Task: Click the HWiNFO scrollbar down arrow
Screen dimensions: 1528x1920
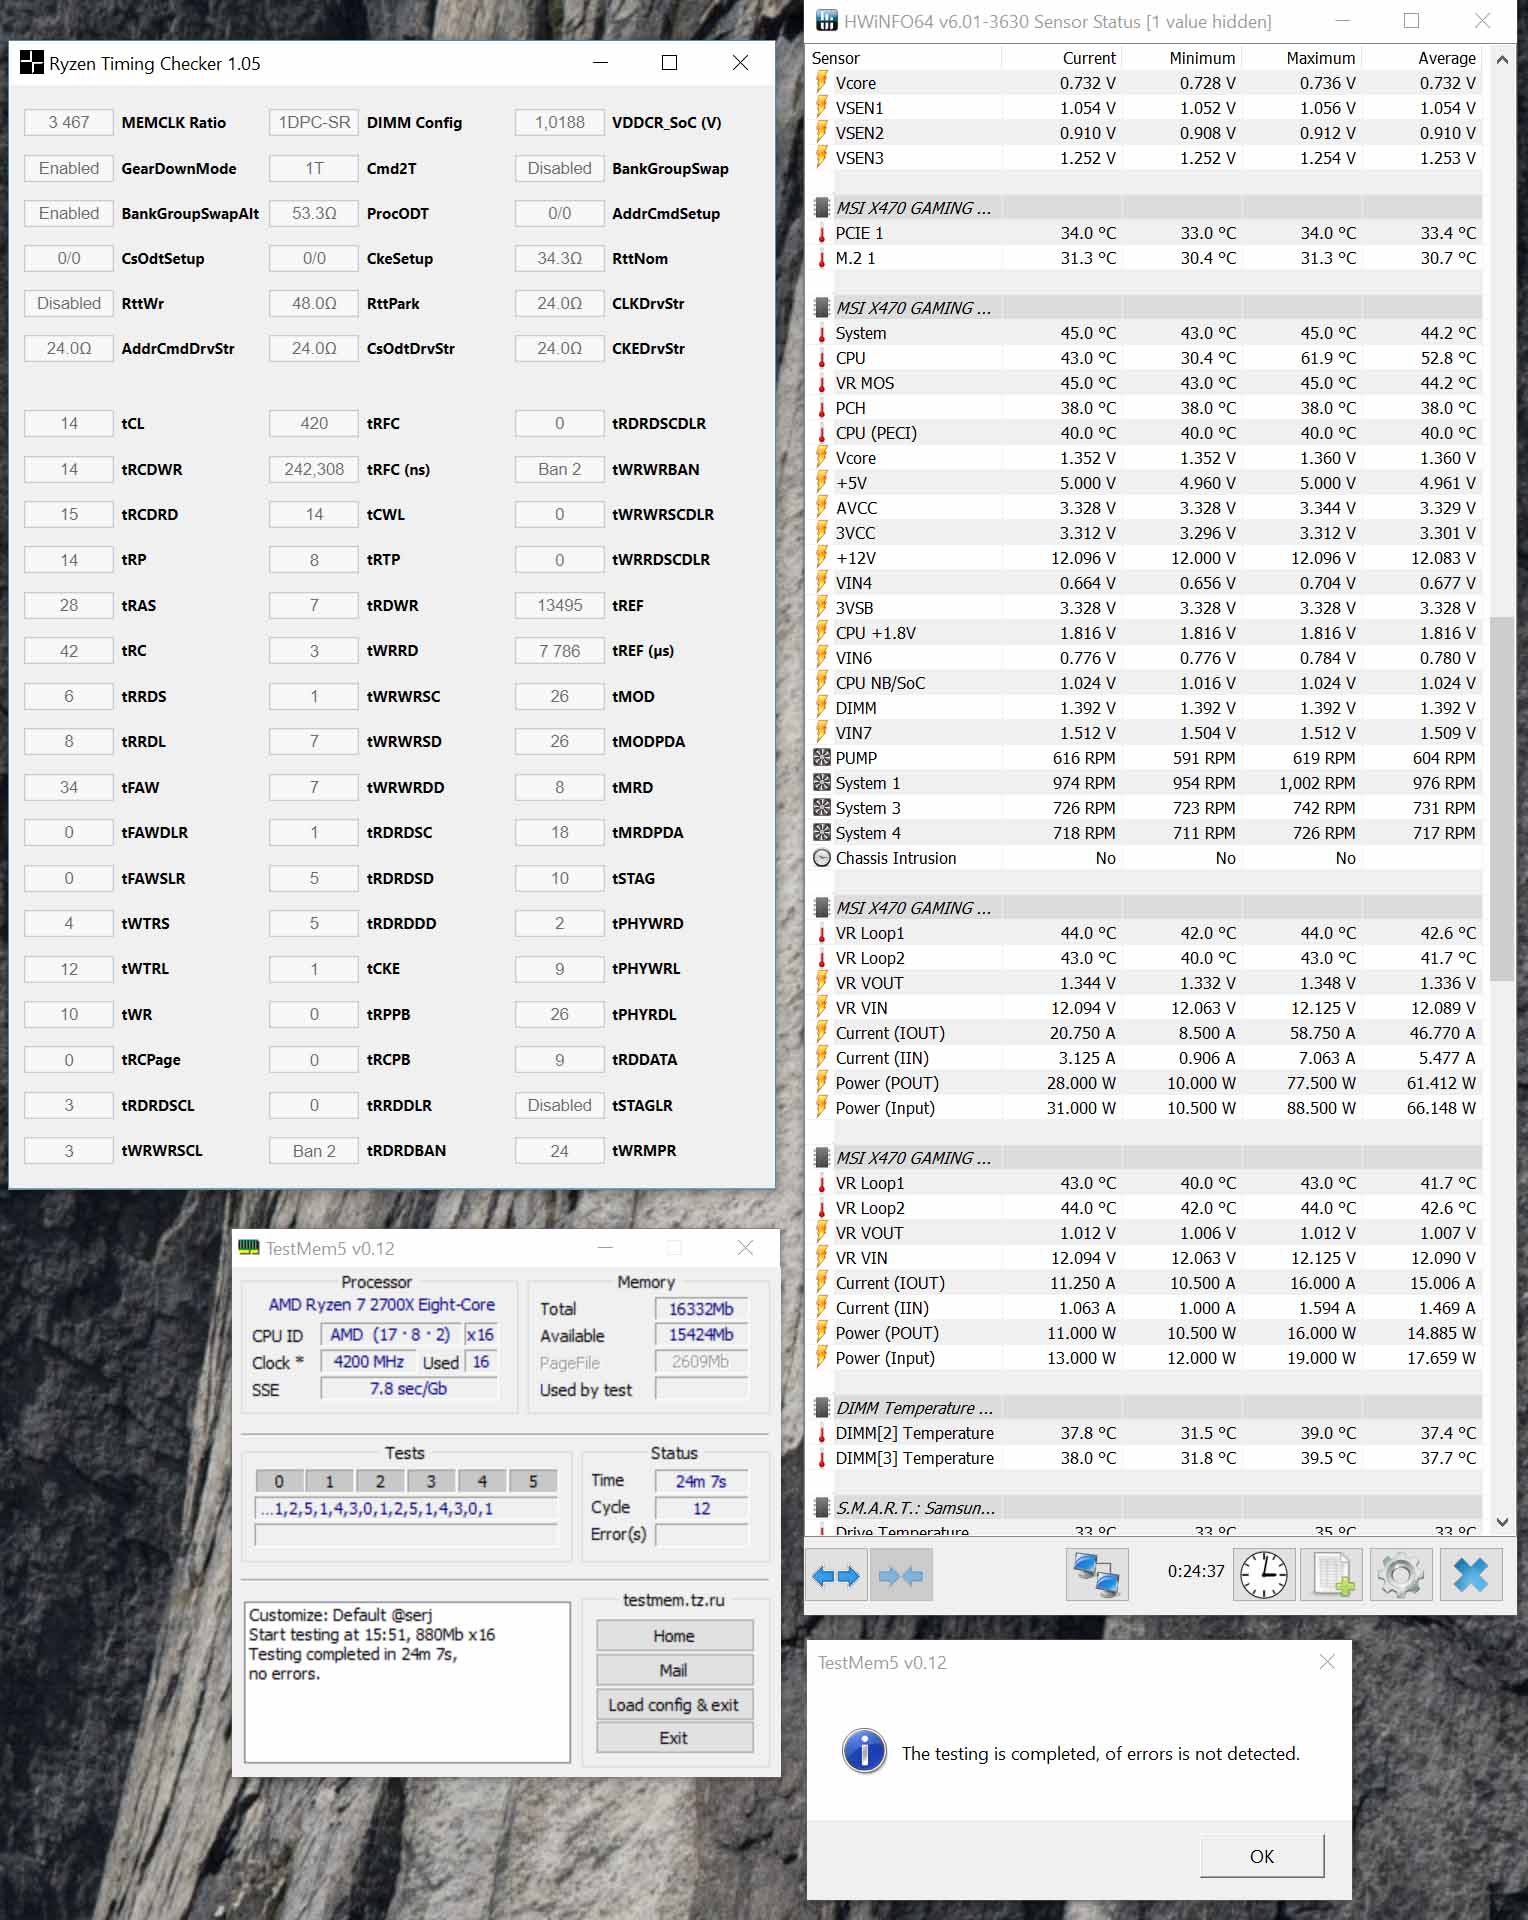Action: [1502, 1522]
